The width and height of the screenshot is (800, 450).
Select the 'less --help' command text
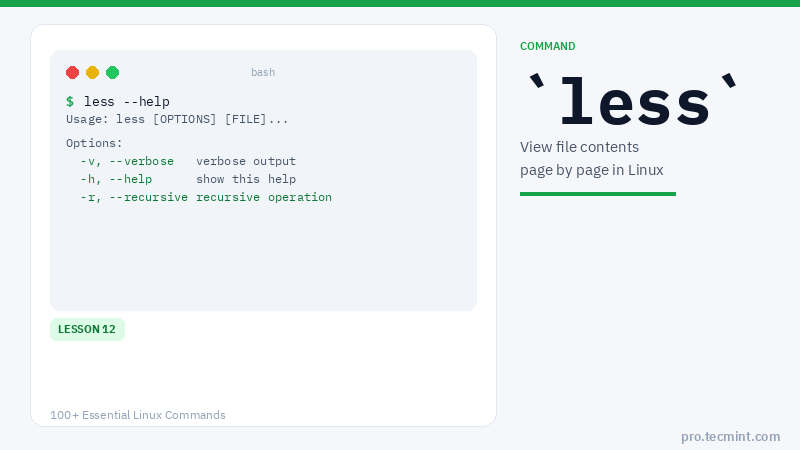(127, 101)
